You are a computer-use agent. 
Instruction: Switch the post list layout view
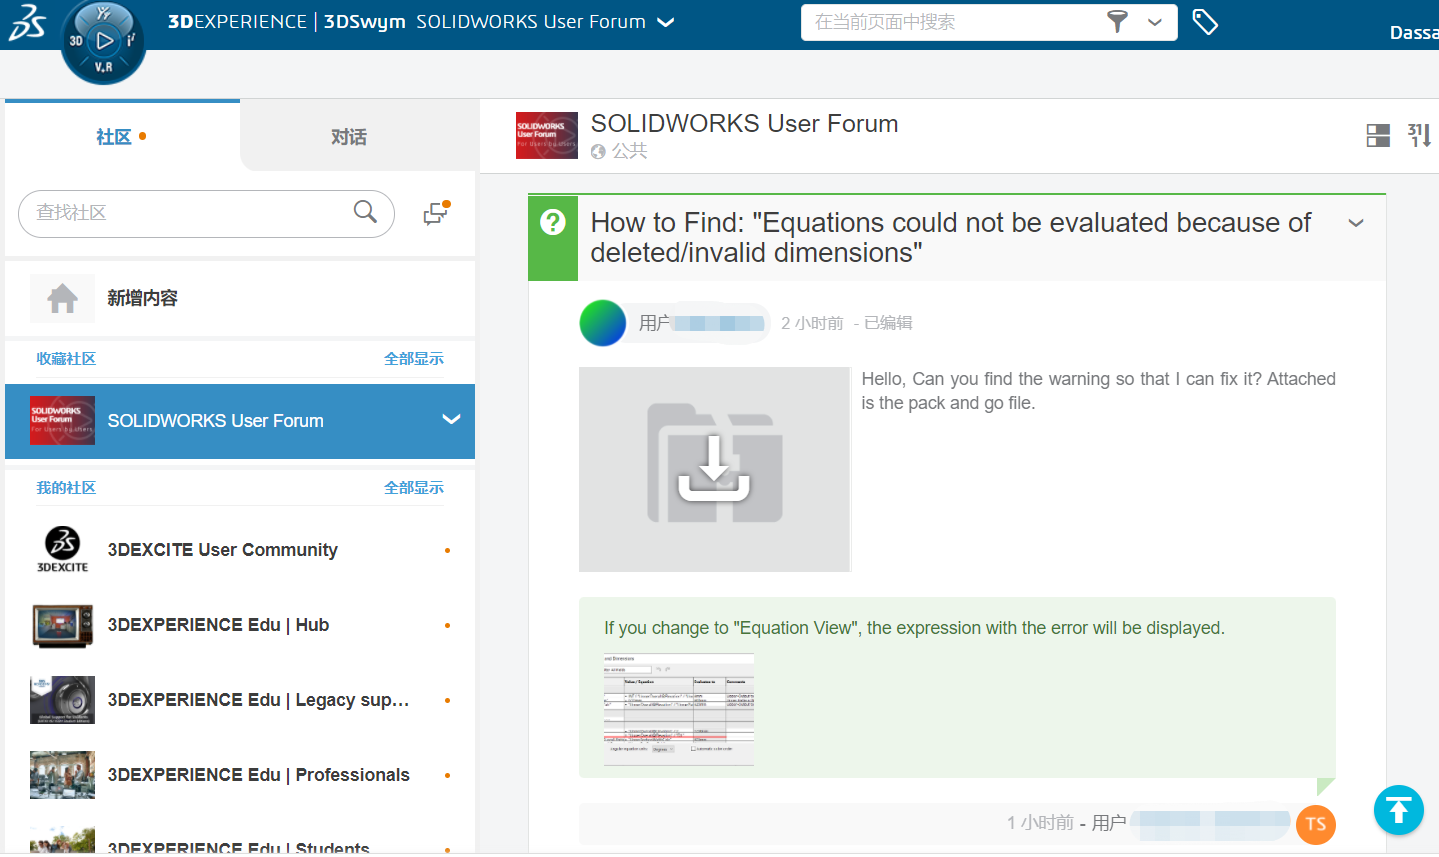[1378, 136]
